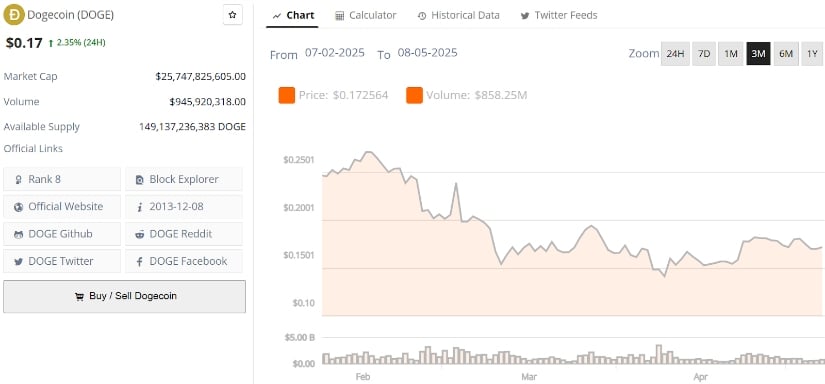Open the Chart tab
Image resolution: width=825 pixels, height=384 pixels.
point(293,15)
